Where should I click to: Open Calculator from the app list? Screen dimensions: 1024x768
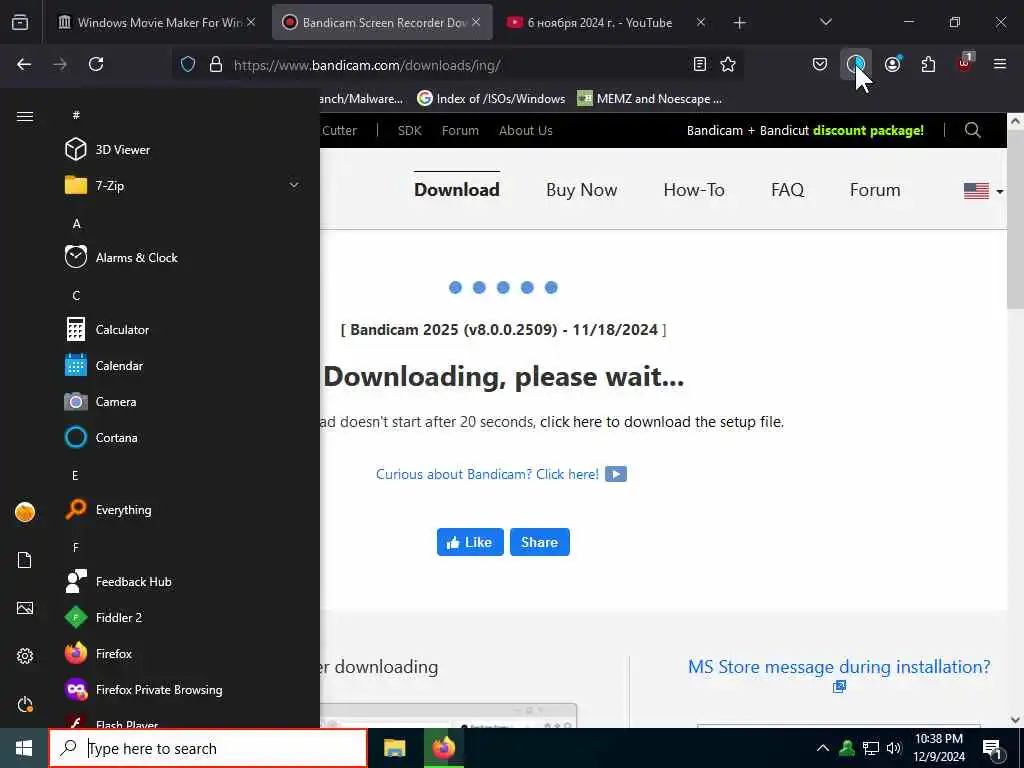107,330
